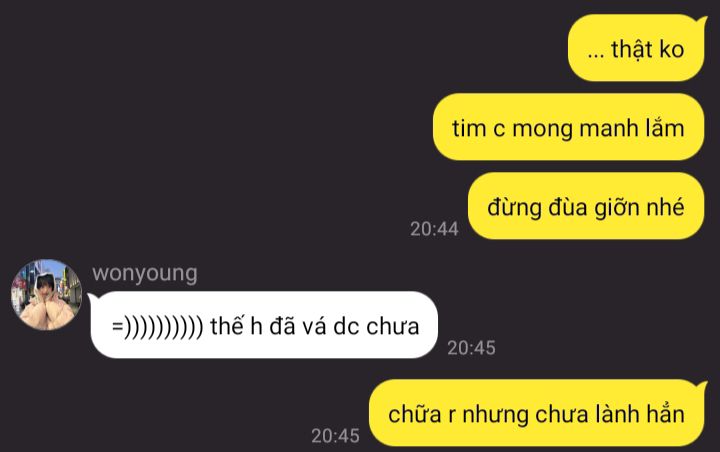Tap the 'tim c mong manh lắm' bubble
The image size is (720, 452).
click(568, 127)
